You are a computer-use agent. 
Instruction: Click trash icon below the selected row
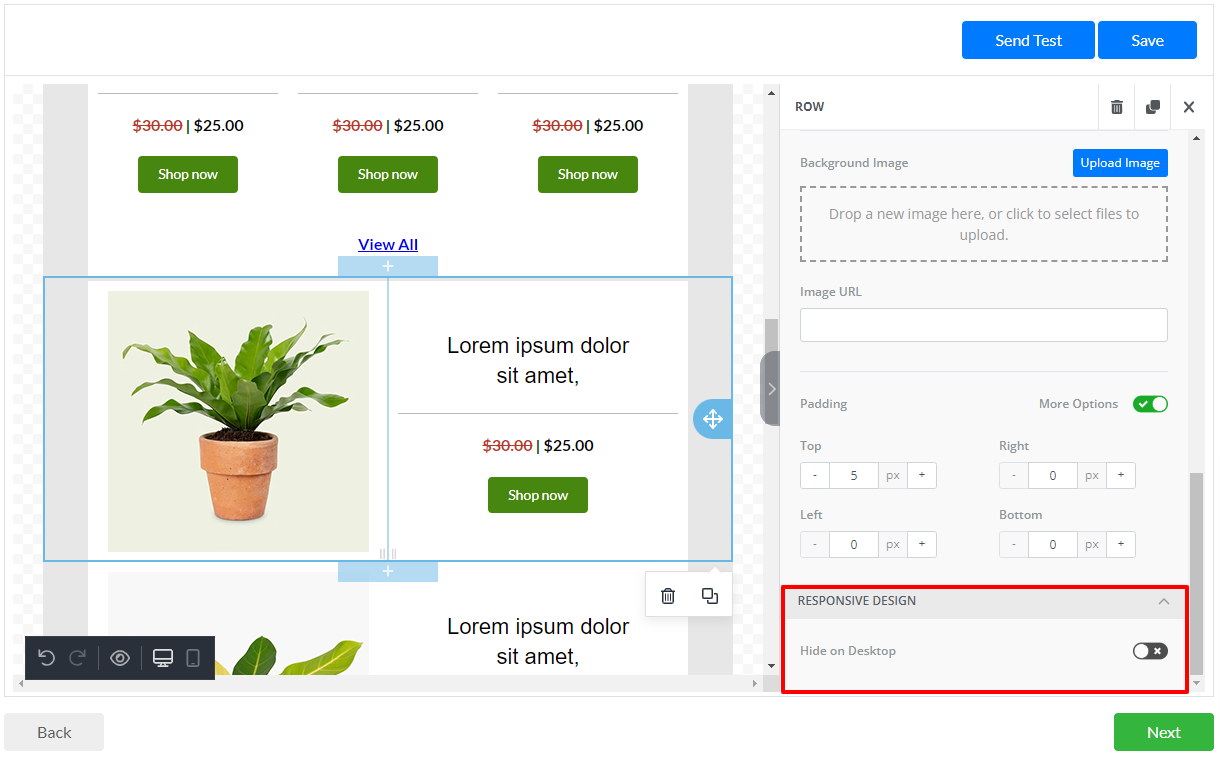pyautogui.click(x=668, y=596)
